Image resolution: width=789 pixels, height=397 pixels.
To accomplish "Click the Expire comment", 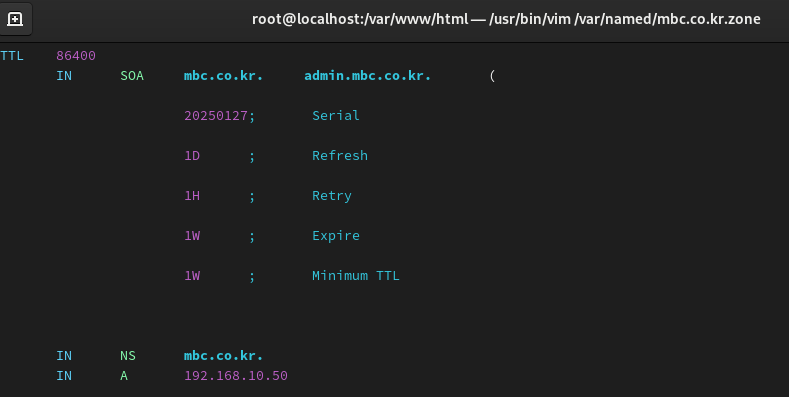I will click(336, 235).
